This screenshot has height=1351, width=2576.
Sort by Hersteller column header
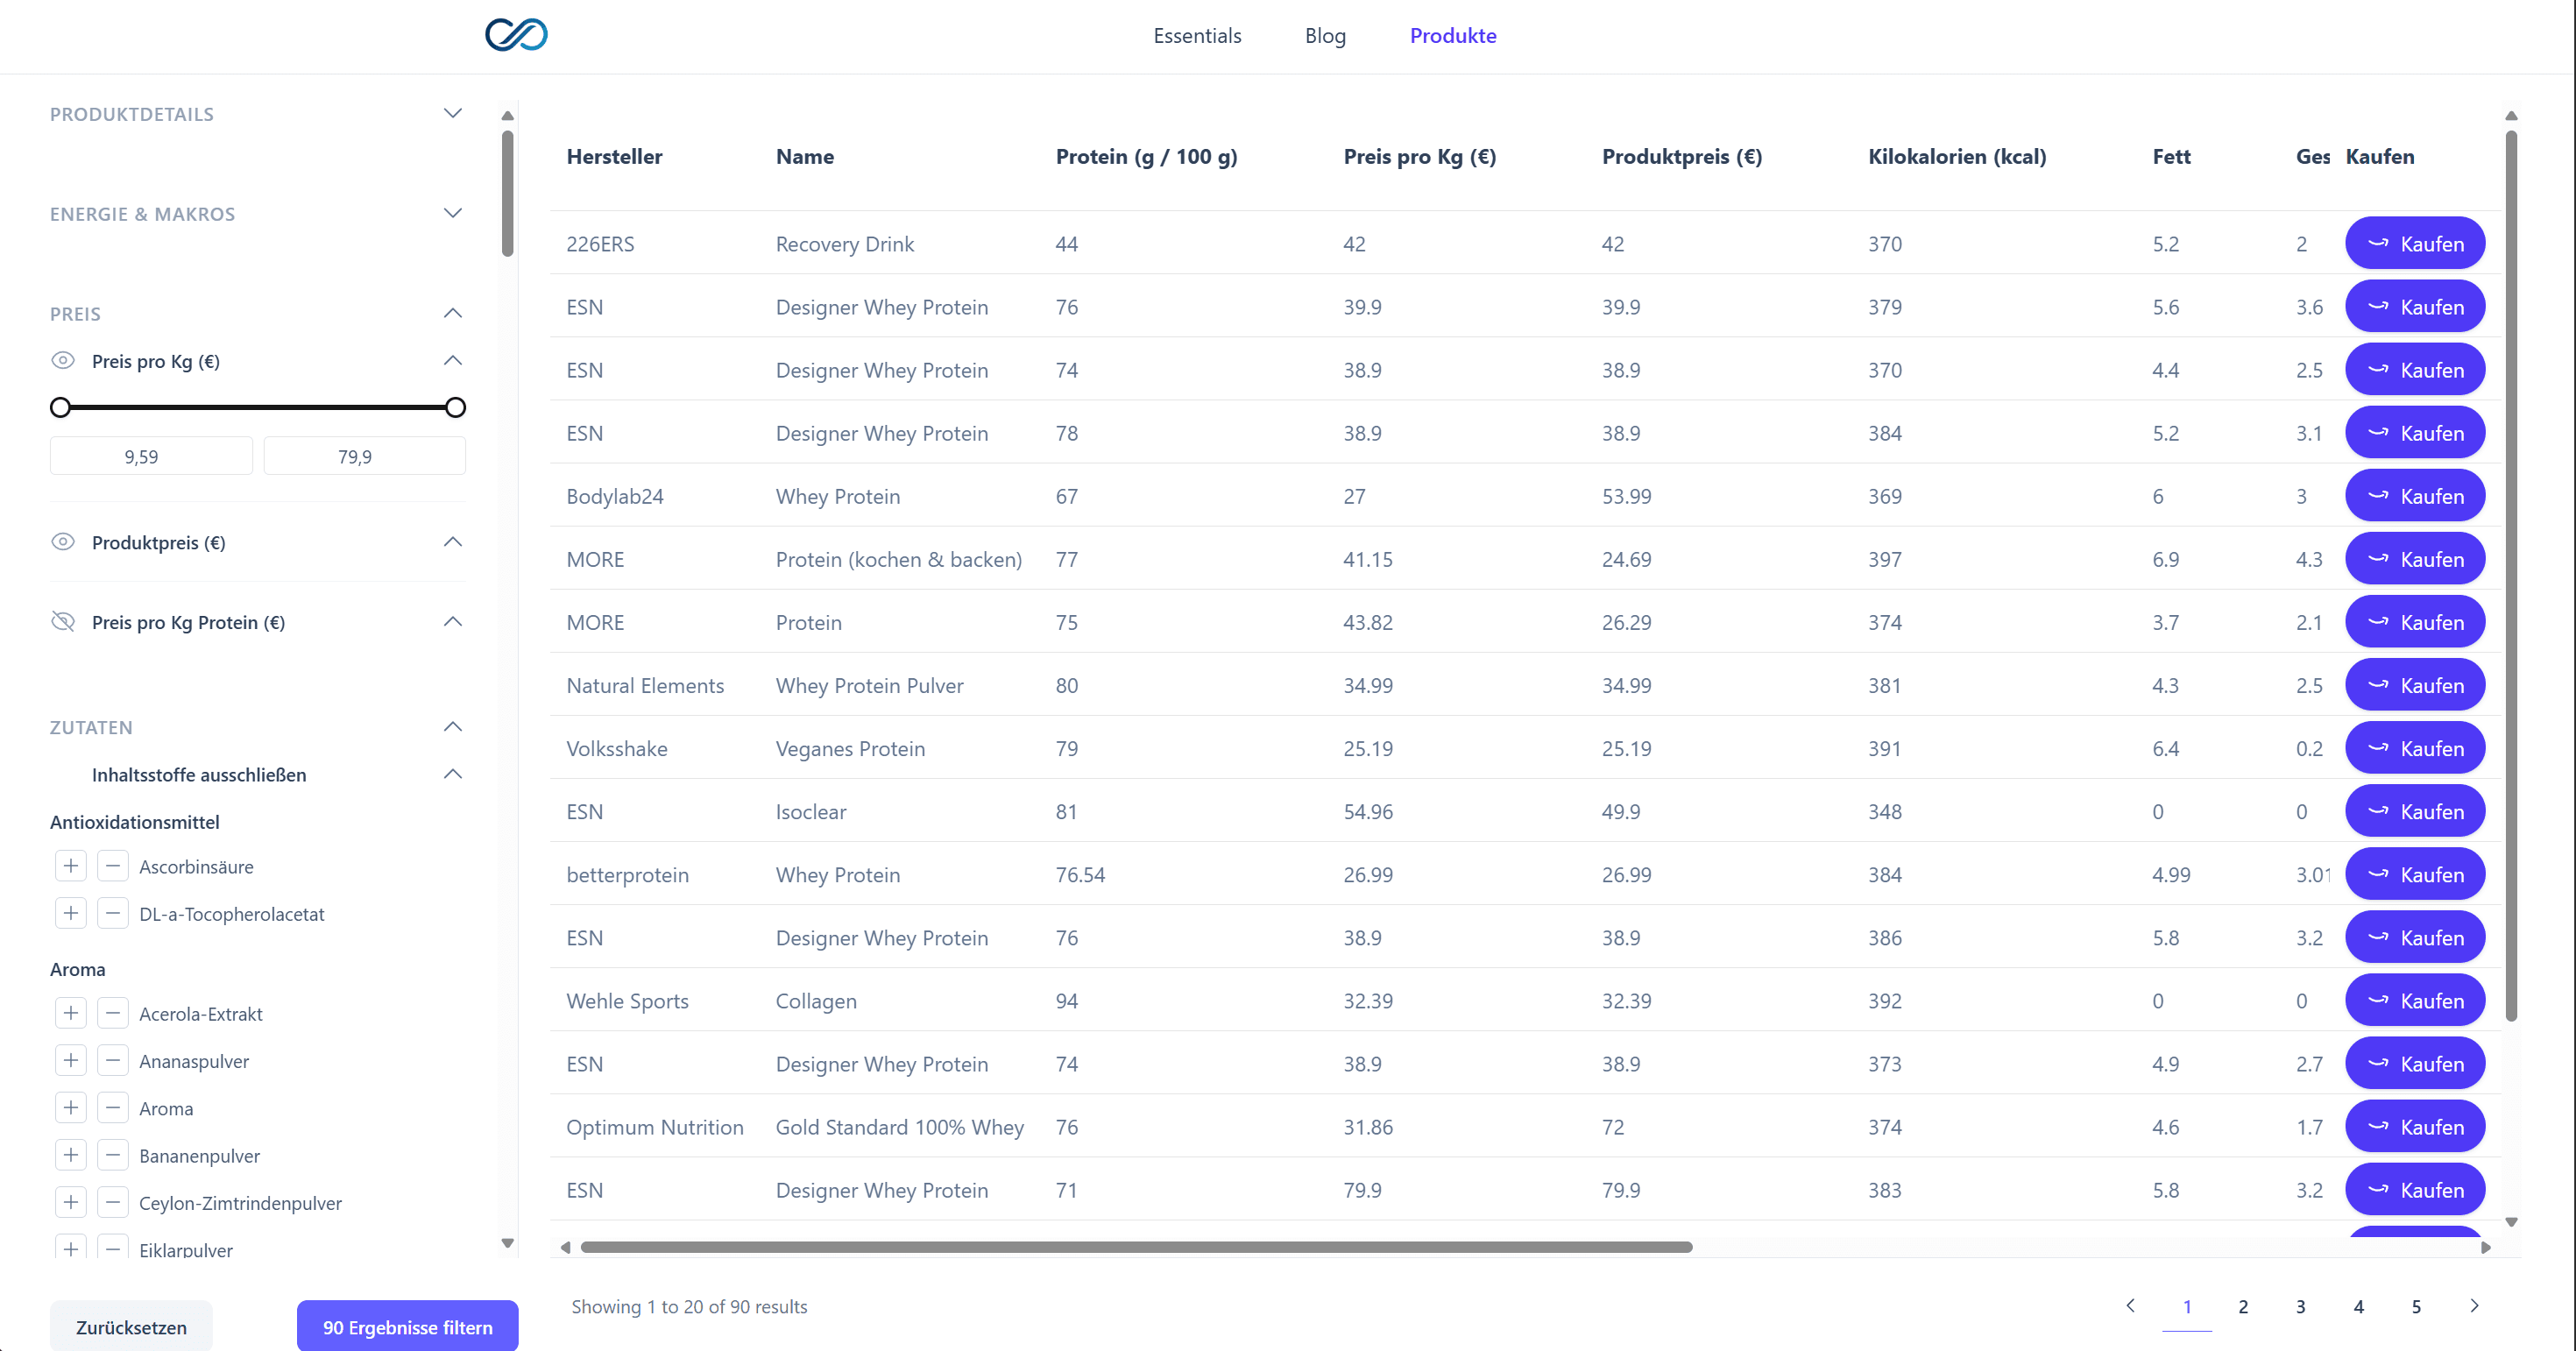point(614,156)
